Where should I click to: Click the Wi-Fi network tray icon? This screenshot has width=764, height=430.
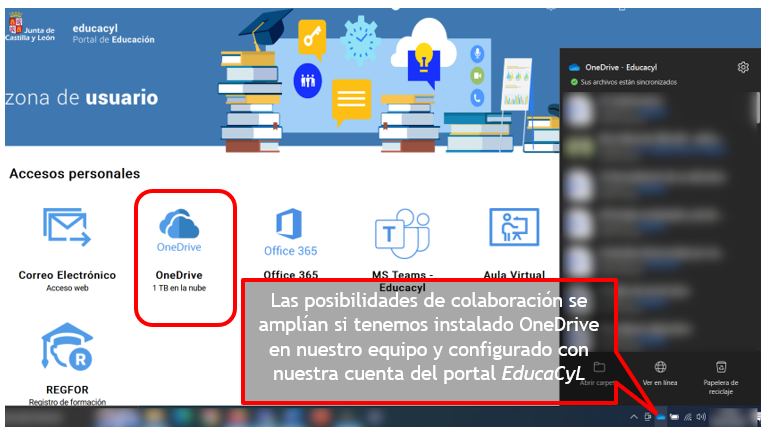point(688,417)
